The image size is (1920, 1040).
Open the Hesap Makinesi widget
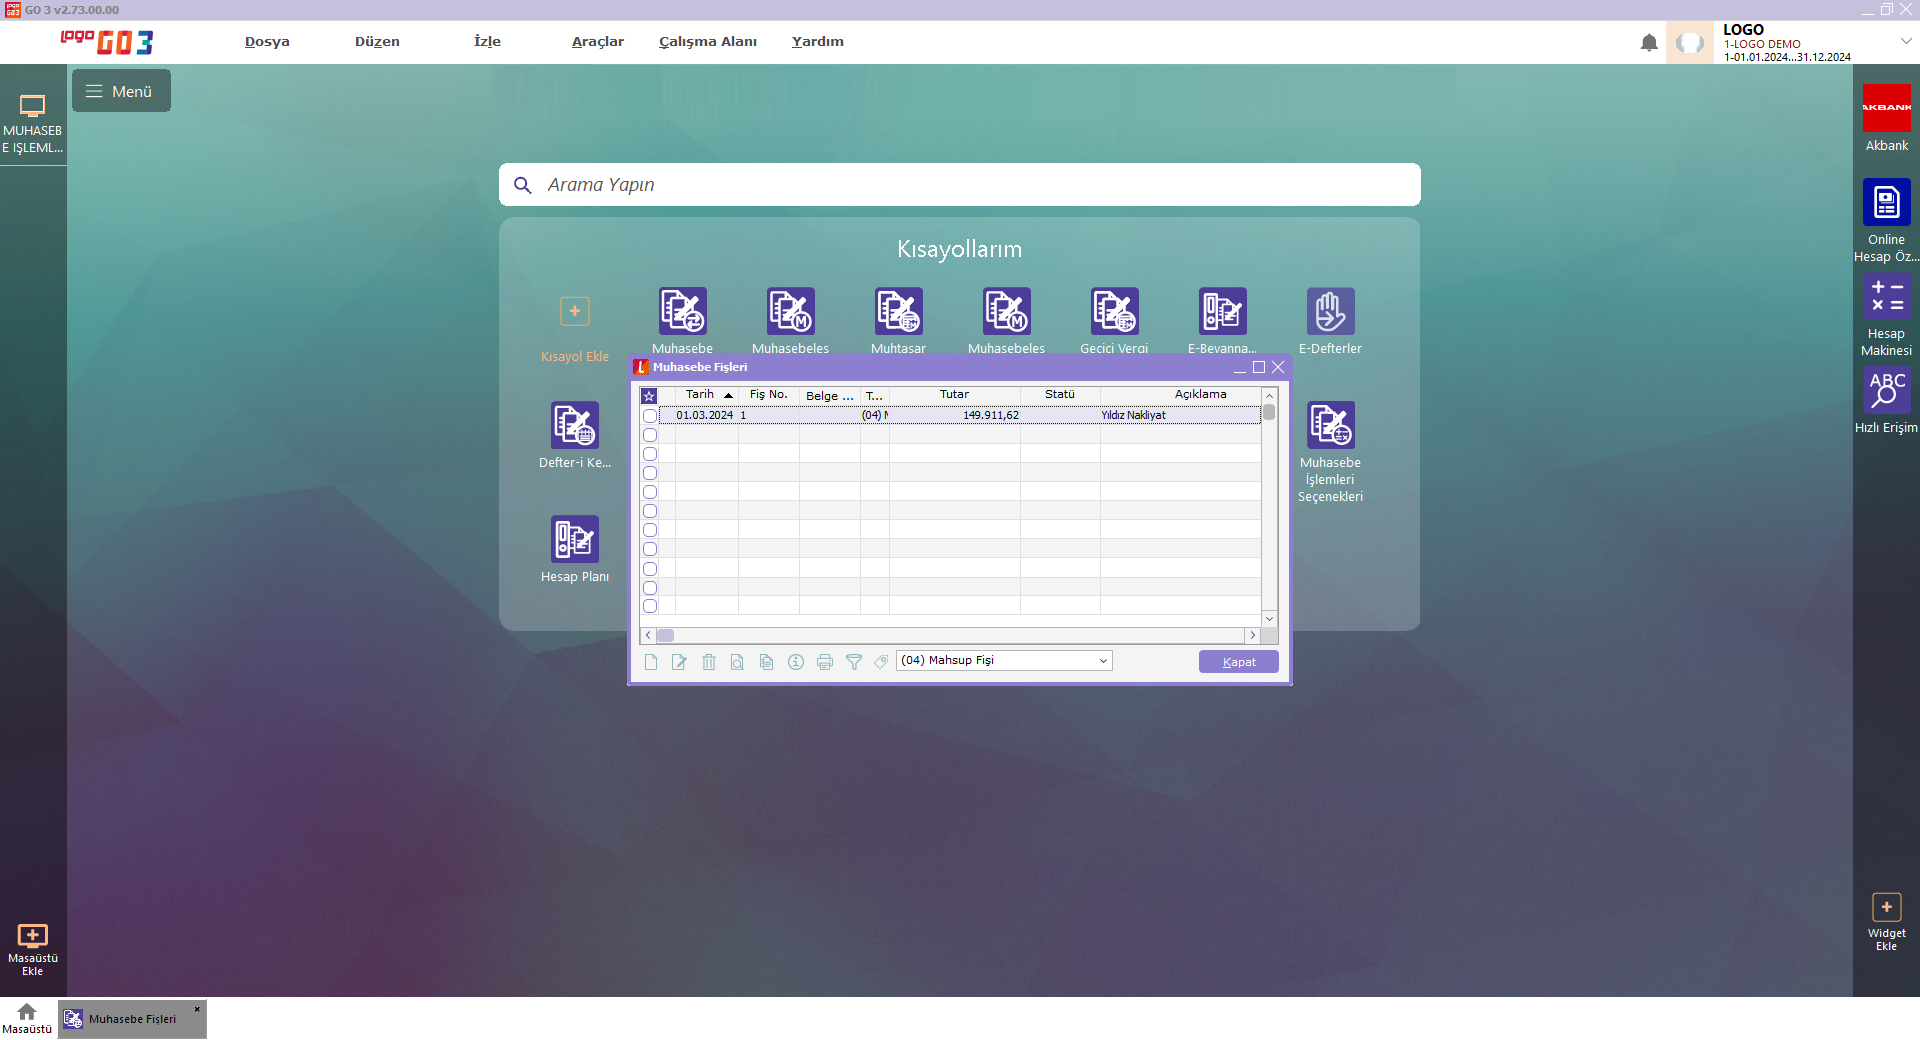tap(1886, 298)
